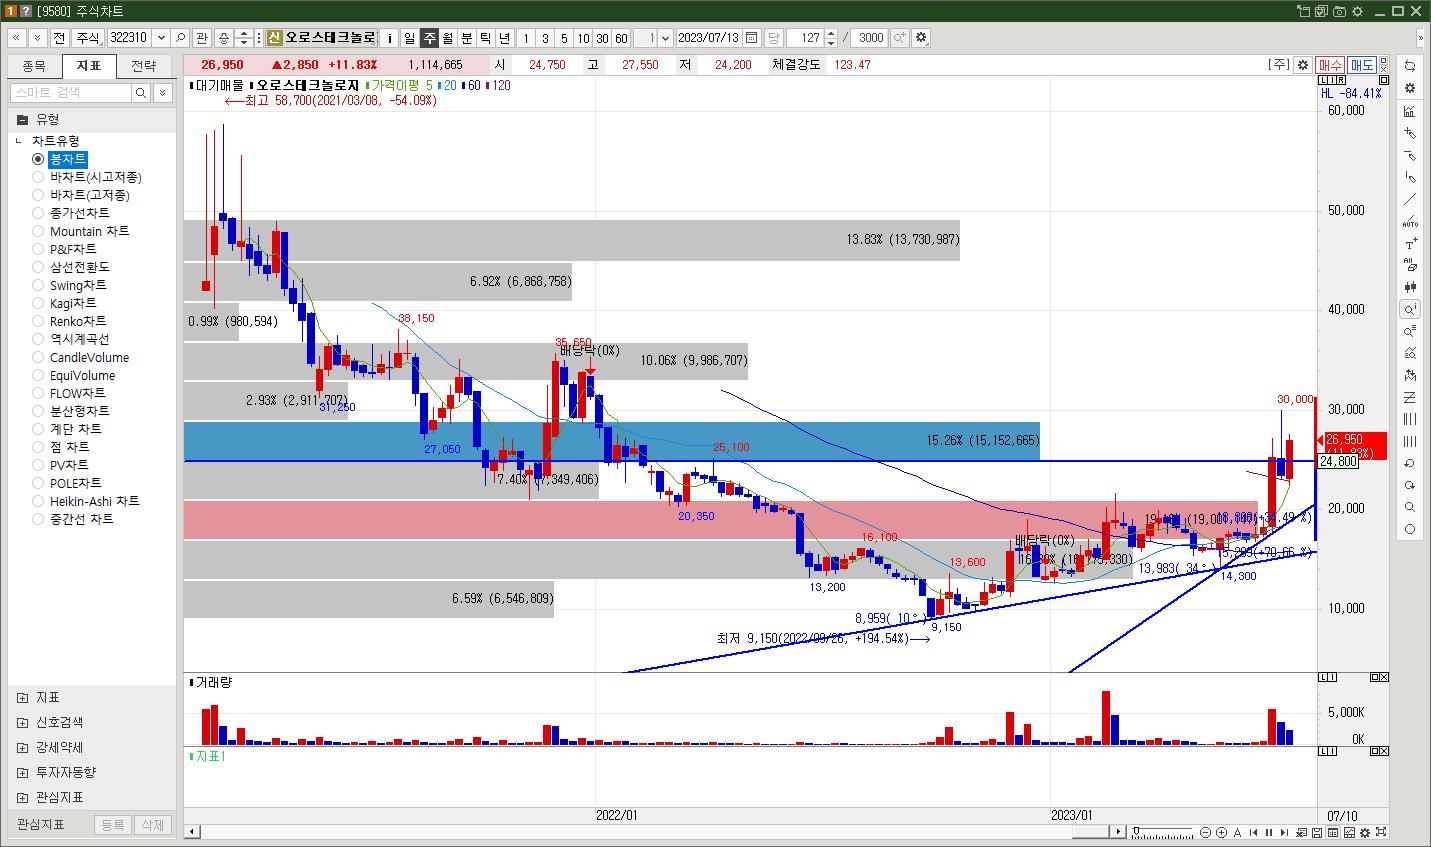Click the title bar settings gear icon
Viewport: 1431px width, 847px height.
click(1357, 11)
